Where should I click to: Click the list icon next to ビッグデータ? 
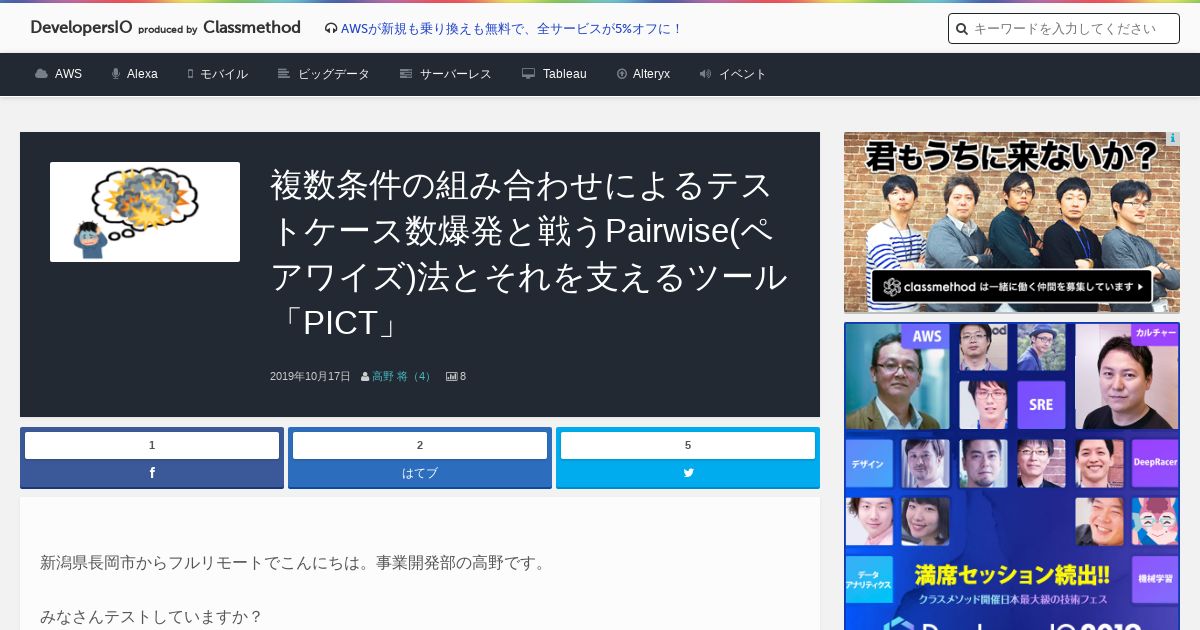[284, 74]
